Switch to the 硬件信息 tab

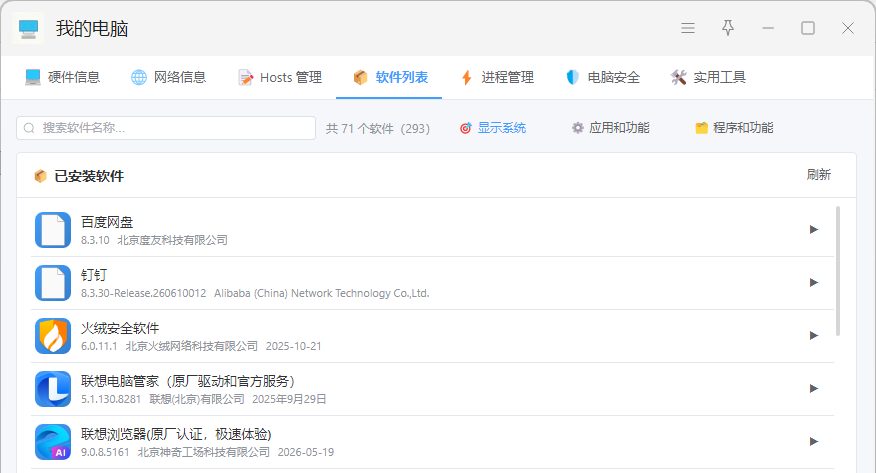(x=63, y=77)
